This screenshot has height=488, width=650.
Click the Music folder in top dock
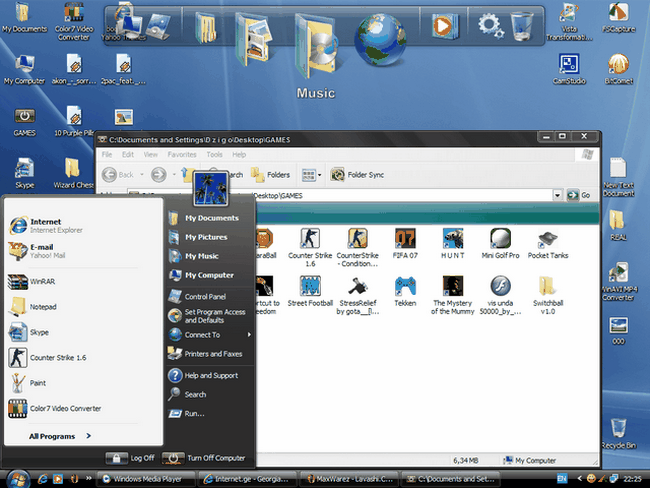315,46
